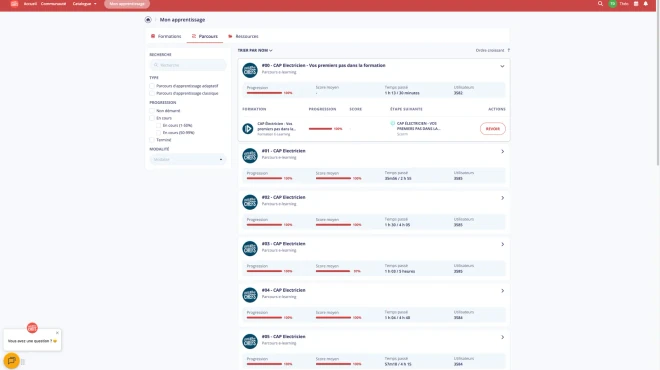Open the user avatar profile menu
Image resolution: width=660 pixels, height=370 pixels.
[612, 4]
